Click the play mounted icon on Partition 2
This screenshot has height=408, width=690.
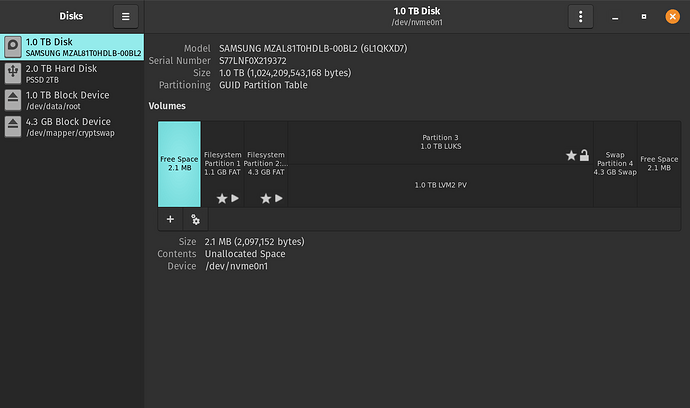(x=279, y=198)
